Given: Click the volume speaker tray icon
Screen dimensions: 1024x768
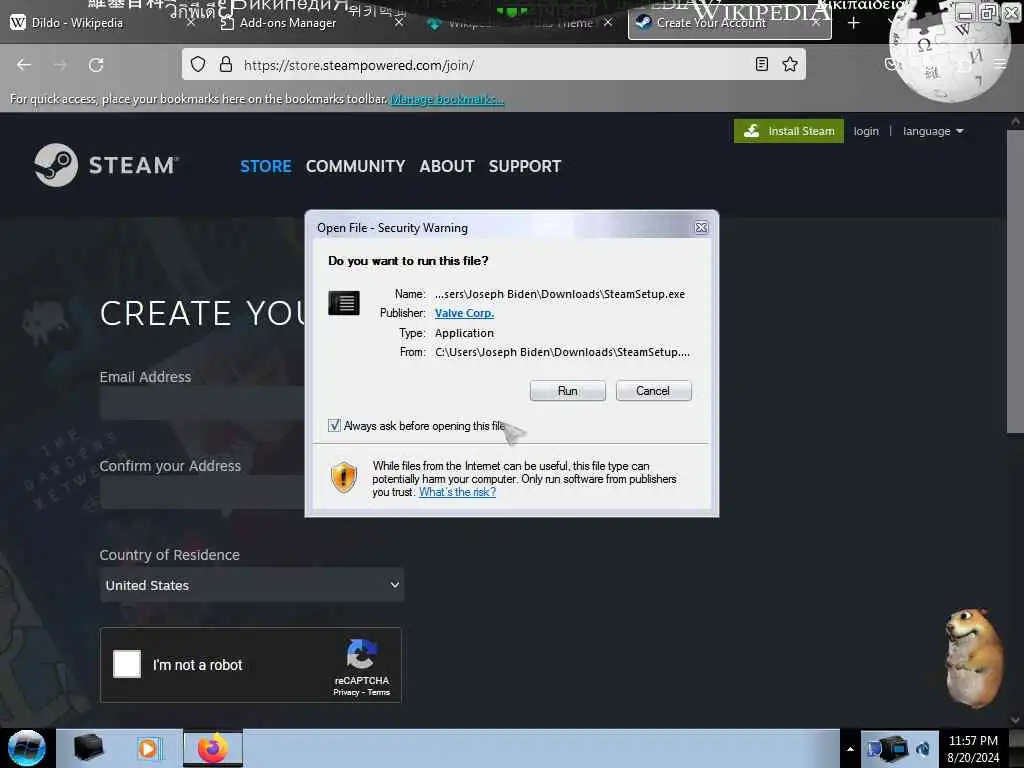Looking at the screenshot, I should 923,749.
